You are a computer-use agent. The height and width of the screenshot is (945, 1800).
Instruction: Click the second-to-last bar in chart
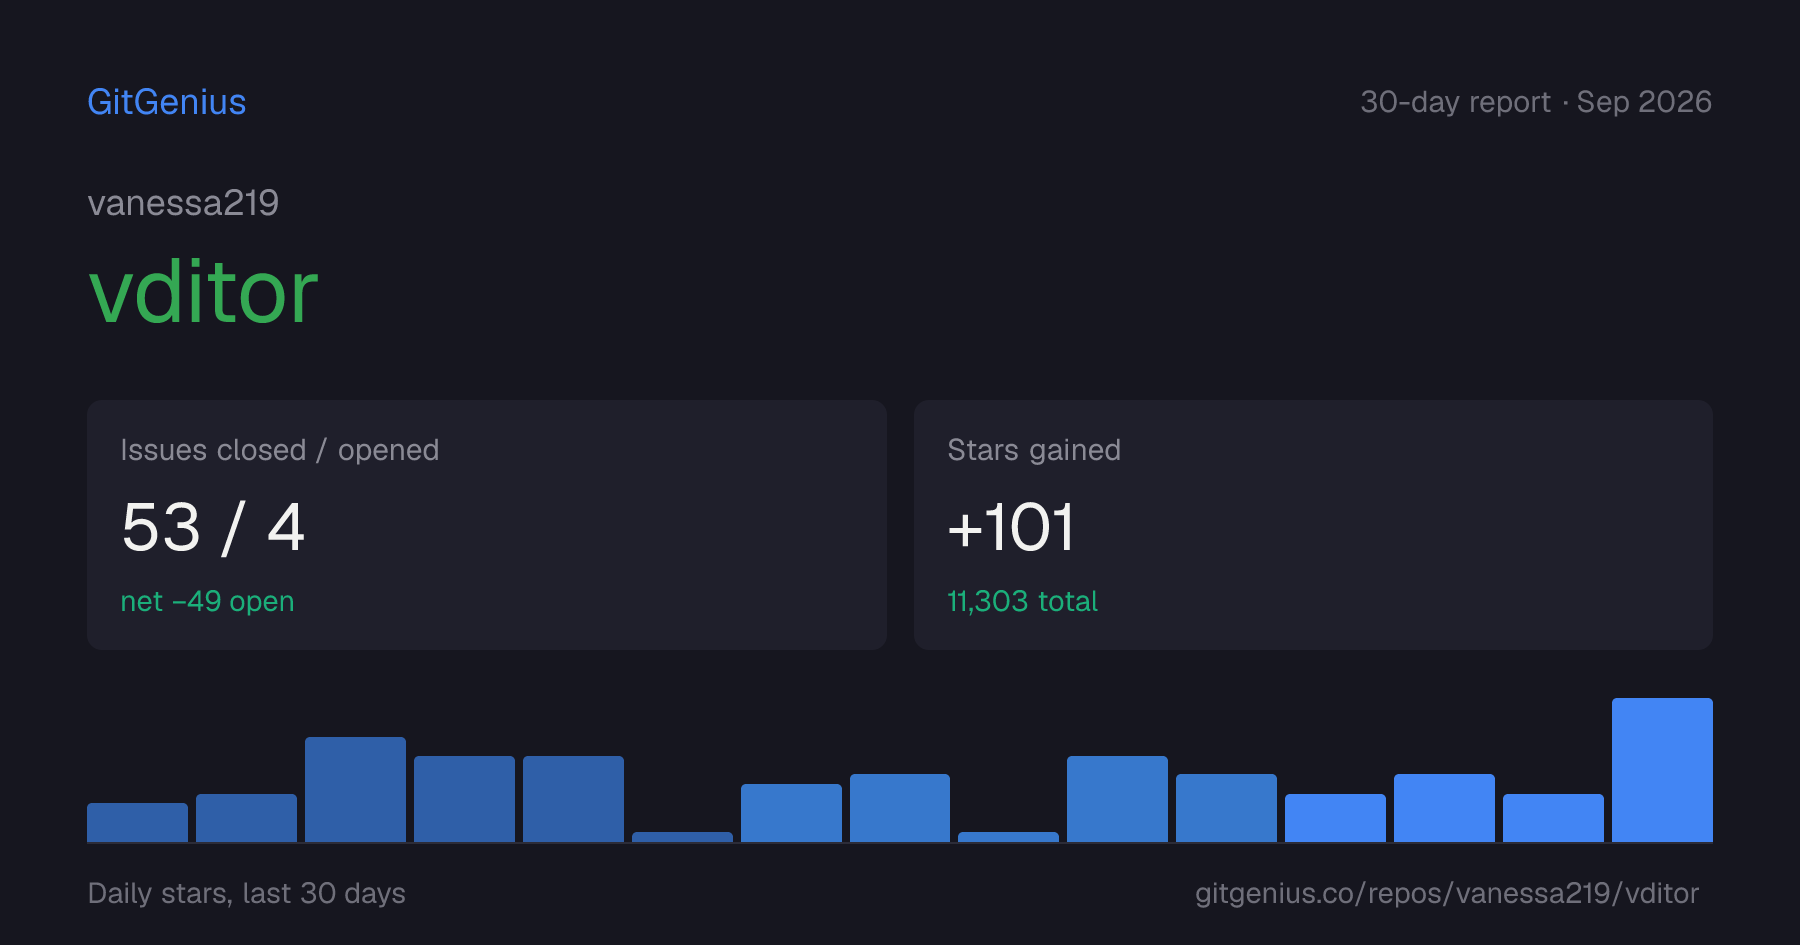(1553, 818)
